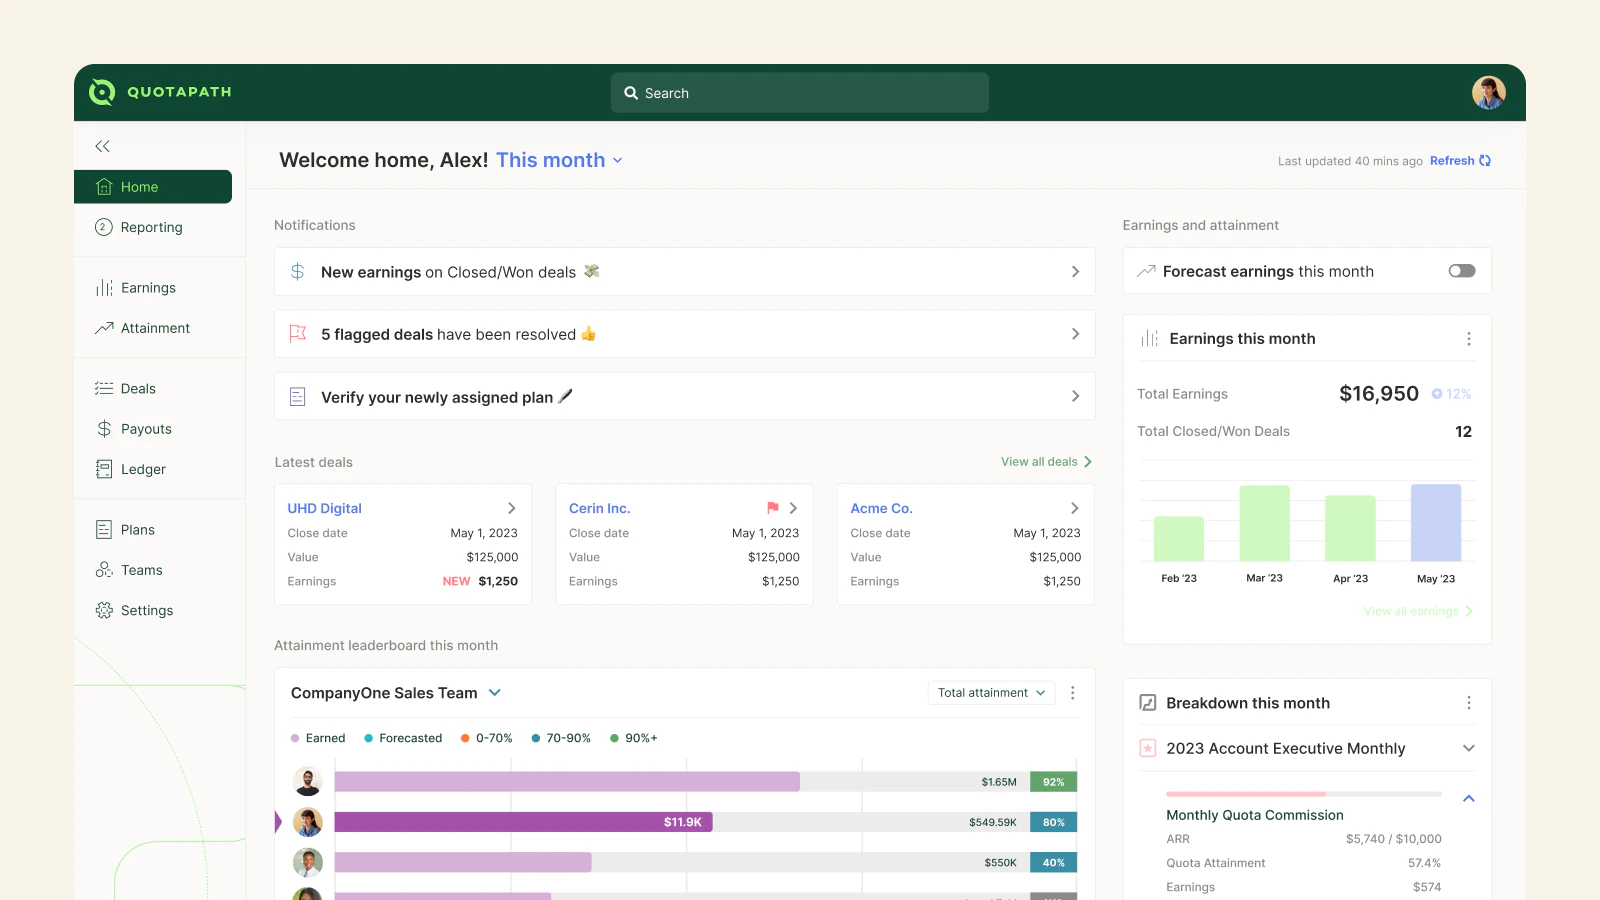
Task: Collapse the left navigation sidebar
Action: tap(101, 146)
